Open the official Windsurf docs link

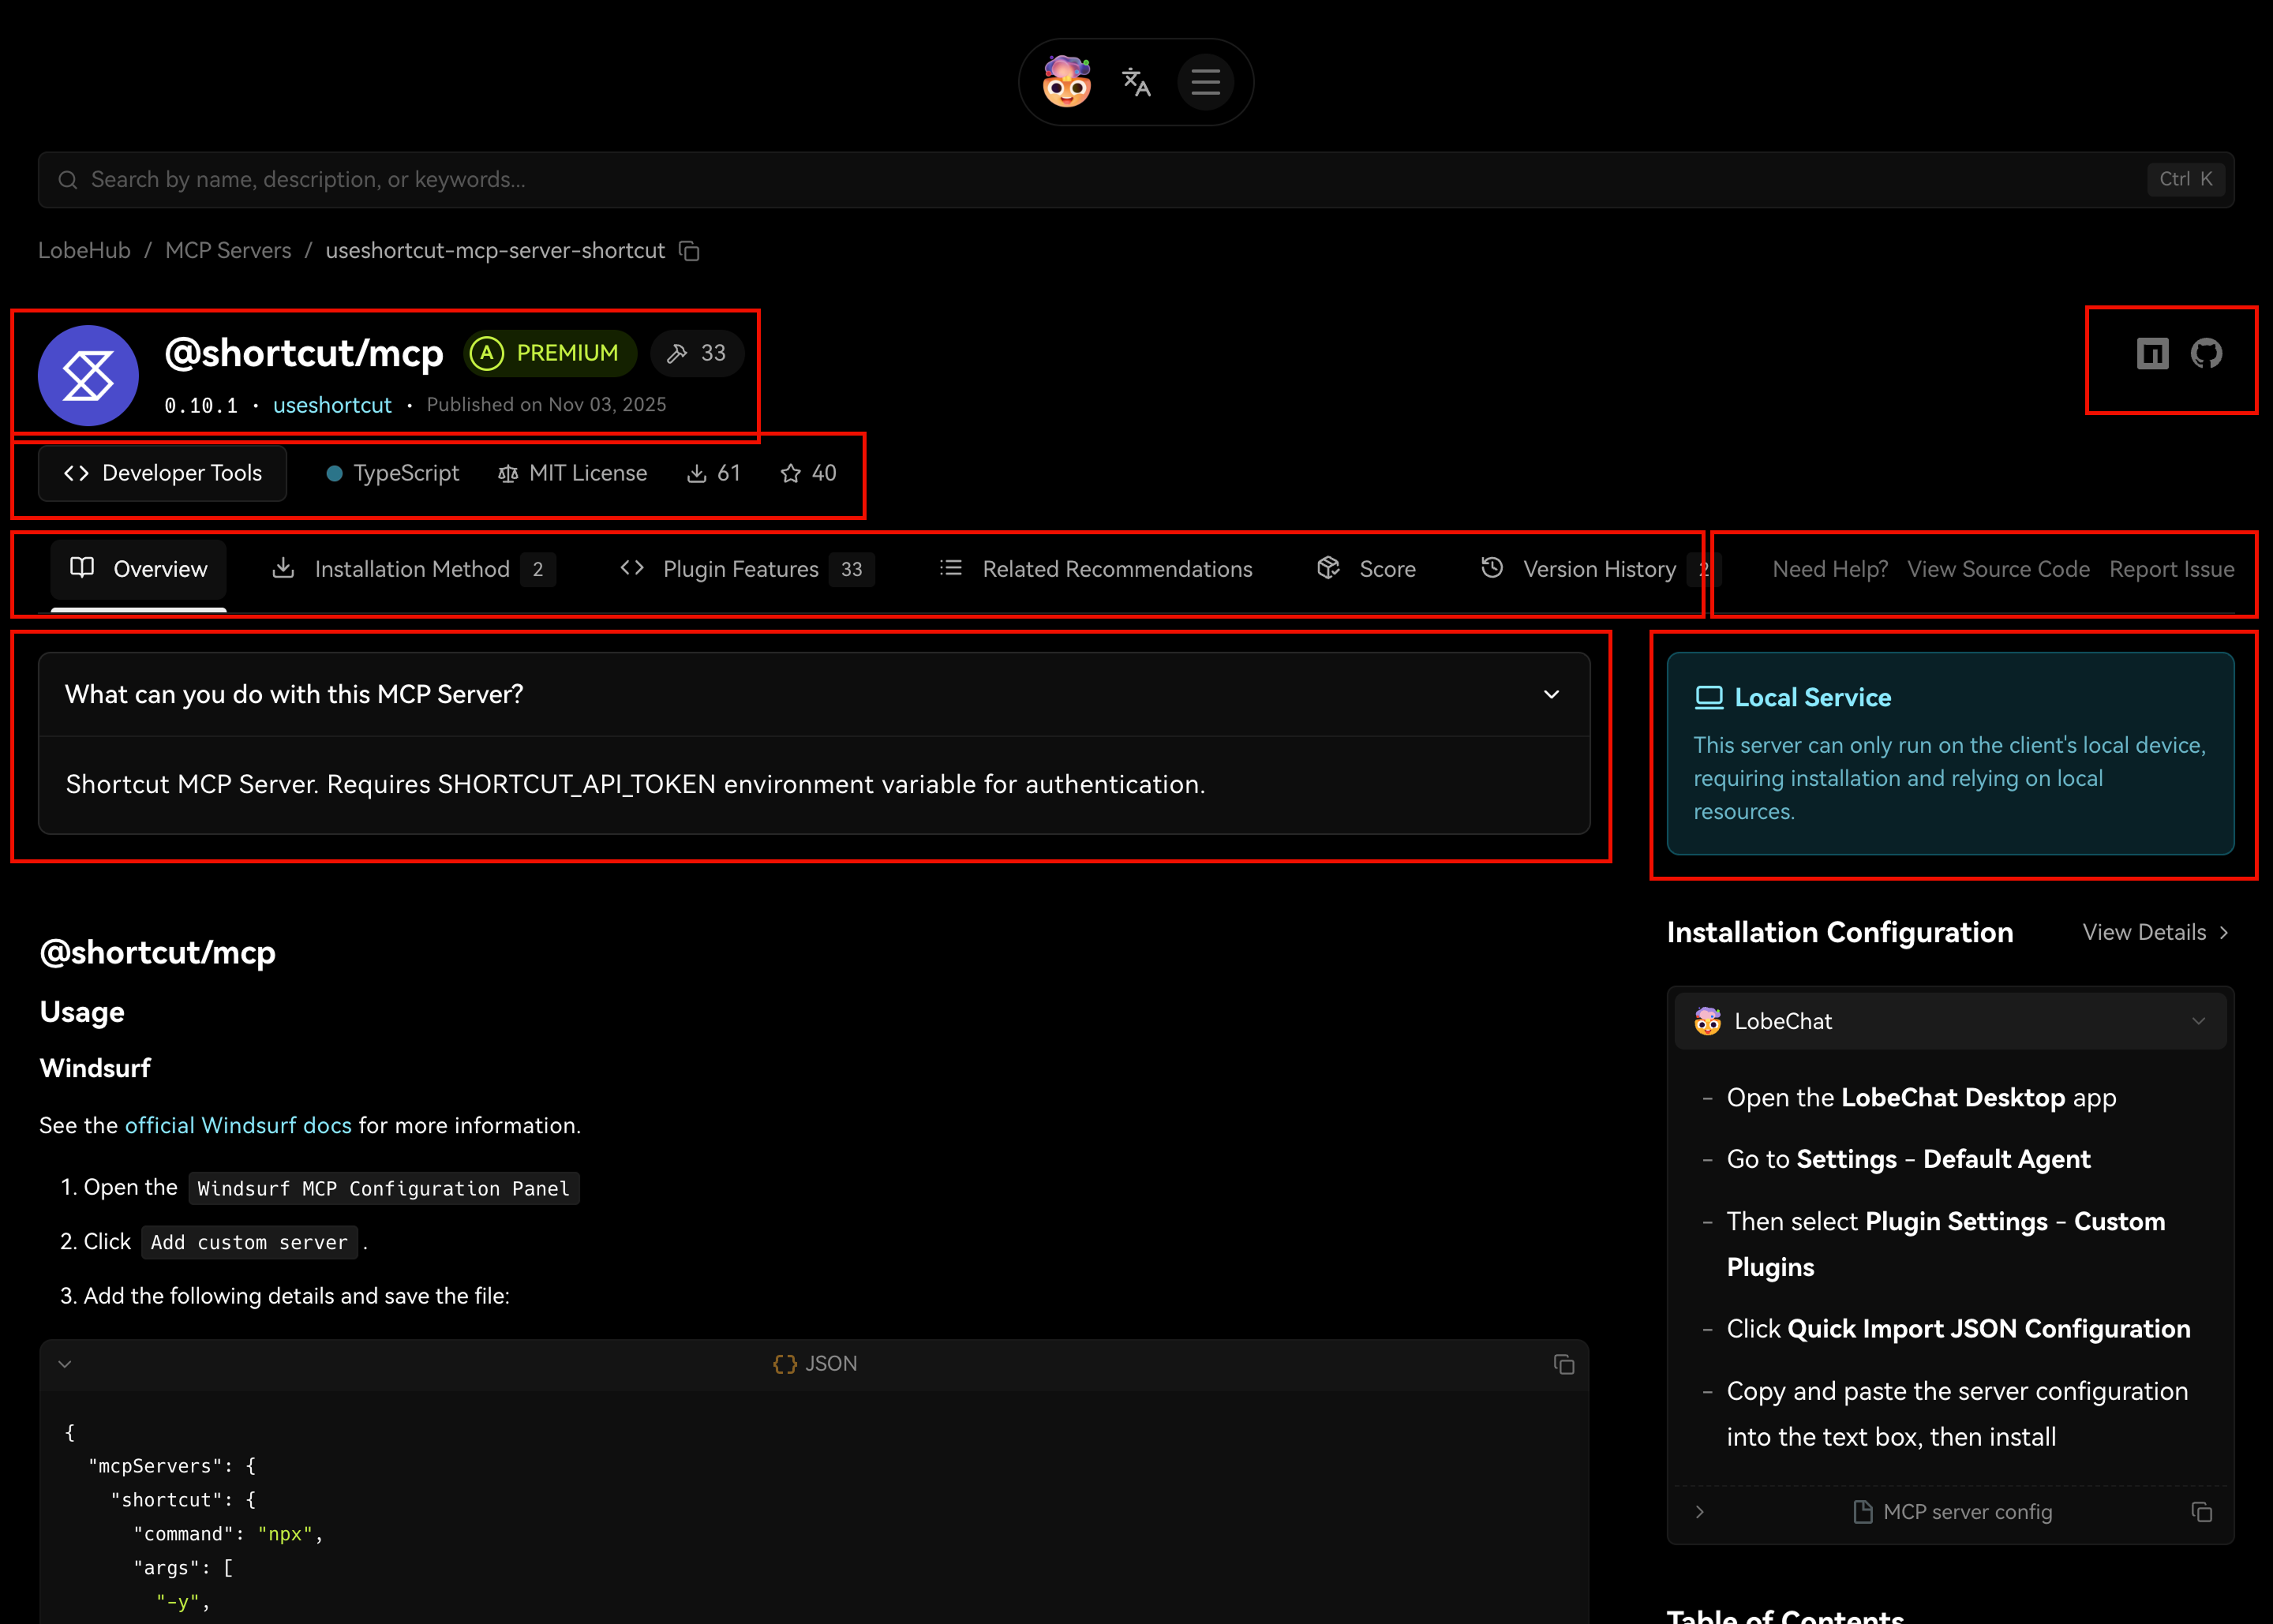click(238, 1125)
